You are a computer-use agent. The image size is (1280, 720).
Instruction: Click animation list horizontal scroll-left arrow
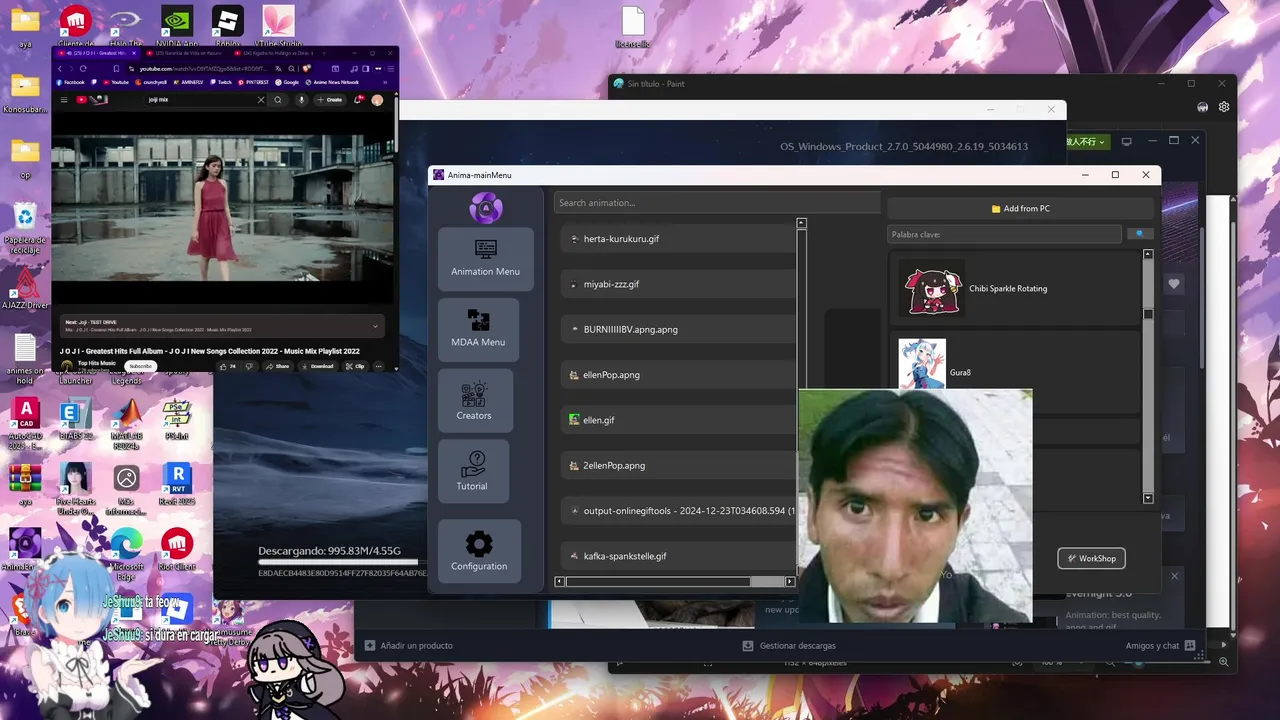pos(560,581)
